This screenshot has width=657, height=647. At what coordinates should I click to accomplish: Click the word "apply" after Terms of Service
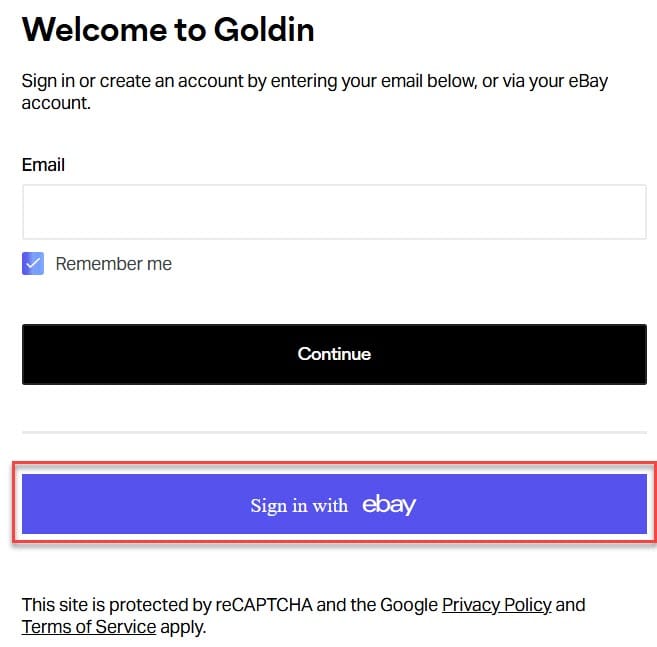pyautogui.click(x=180, y=627)
